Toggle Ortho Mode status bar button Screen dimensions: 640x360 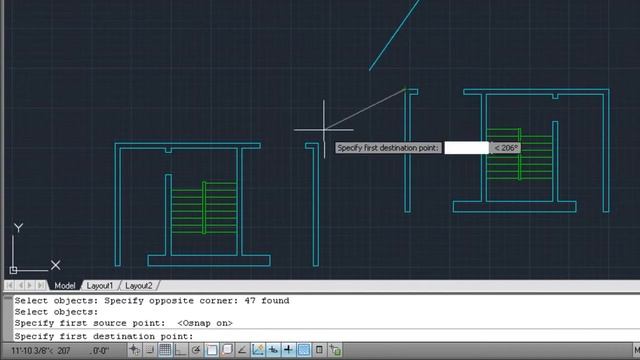(x=180, y=350)
